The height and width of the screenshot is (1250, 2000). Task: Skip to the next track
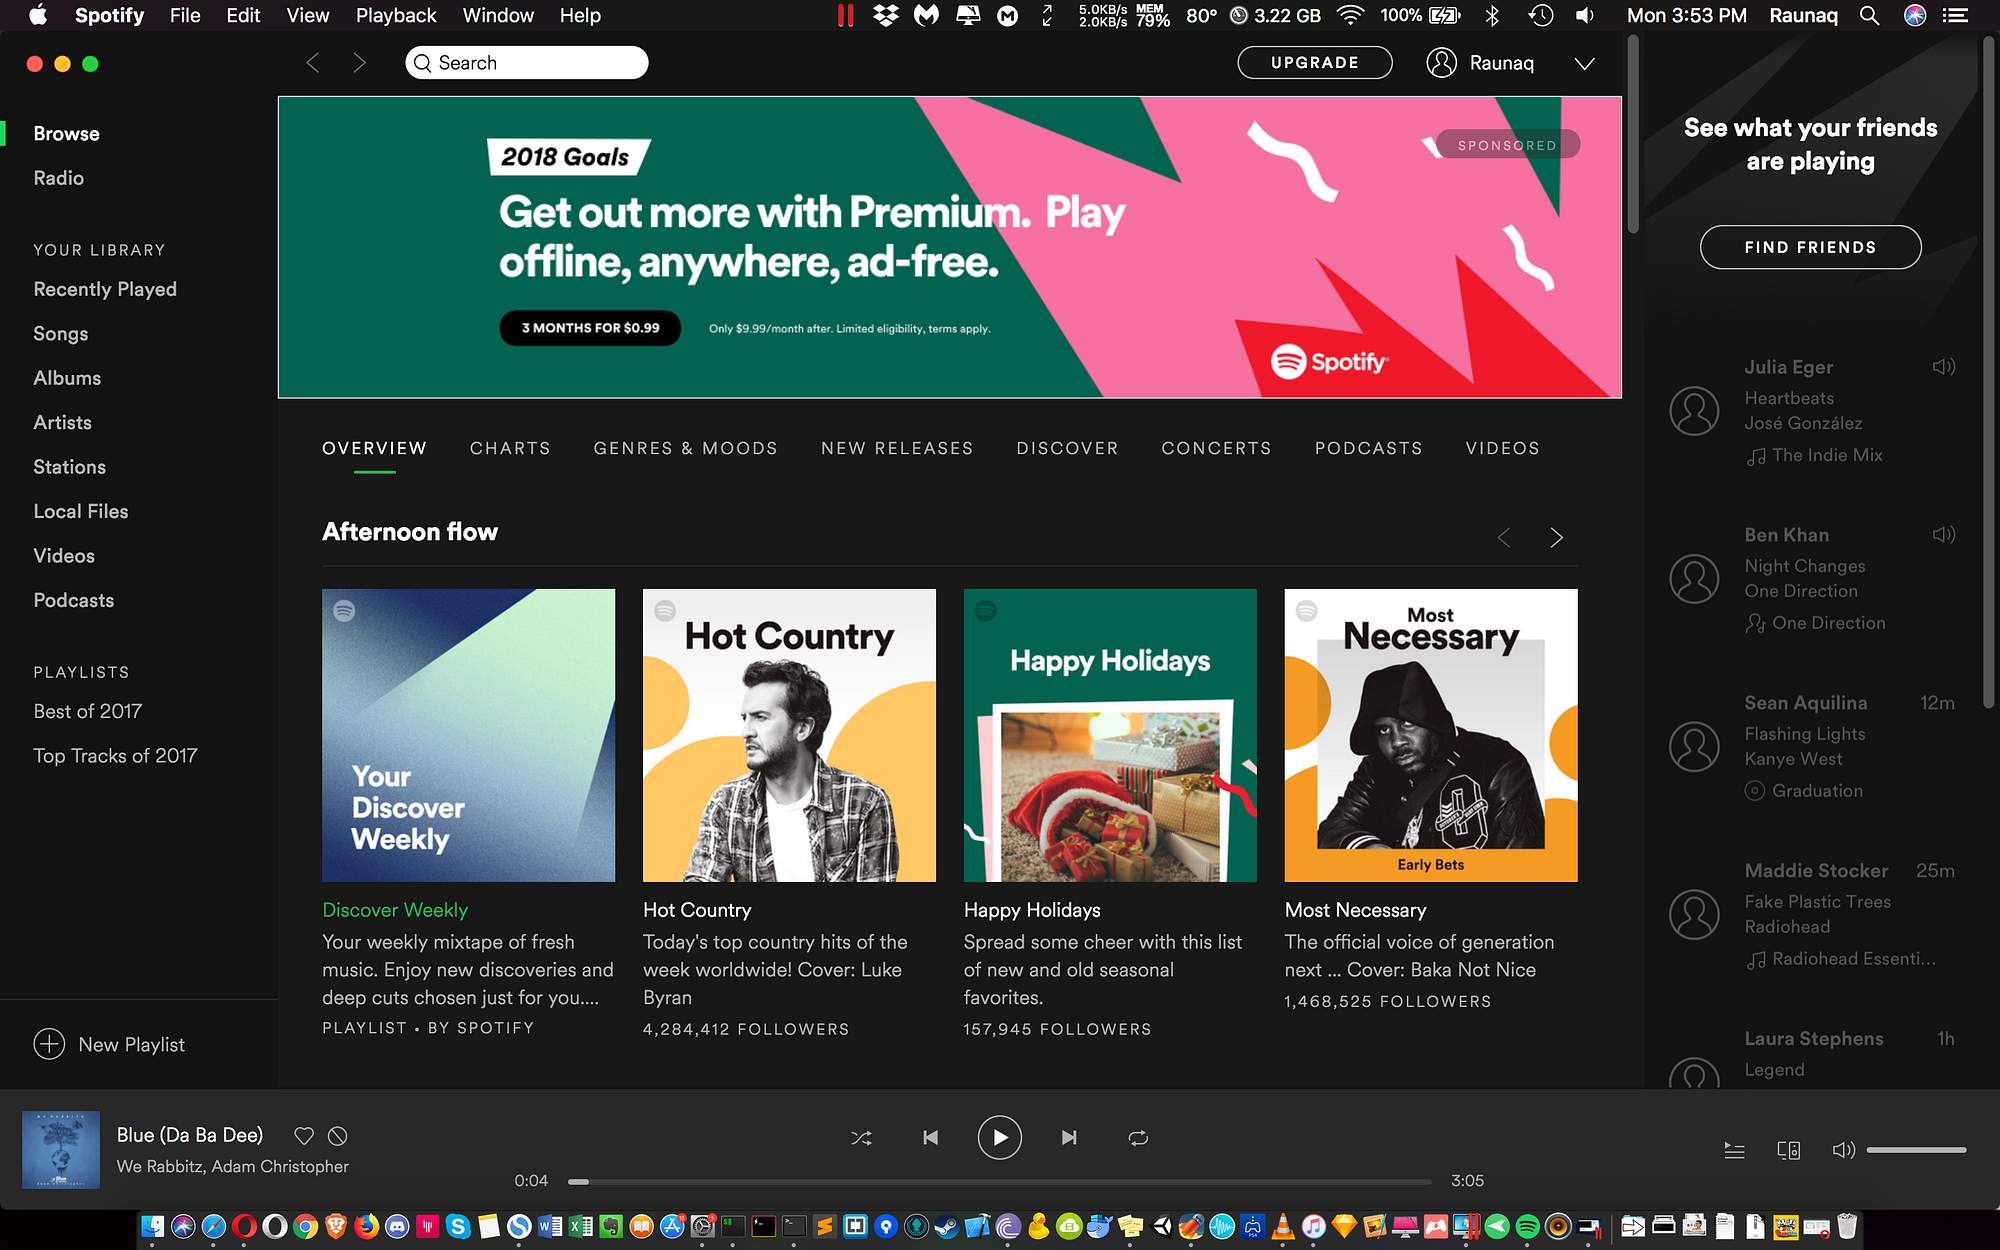pyautogui.click(x=1069, y=1137)
